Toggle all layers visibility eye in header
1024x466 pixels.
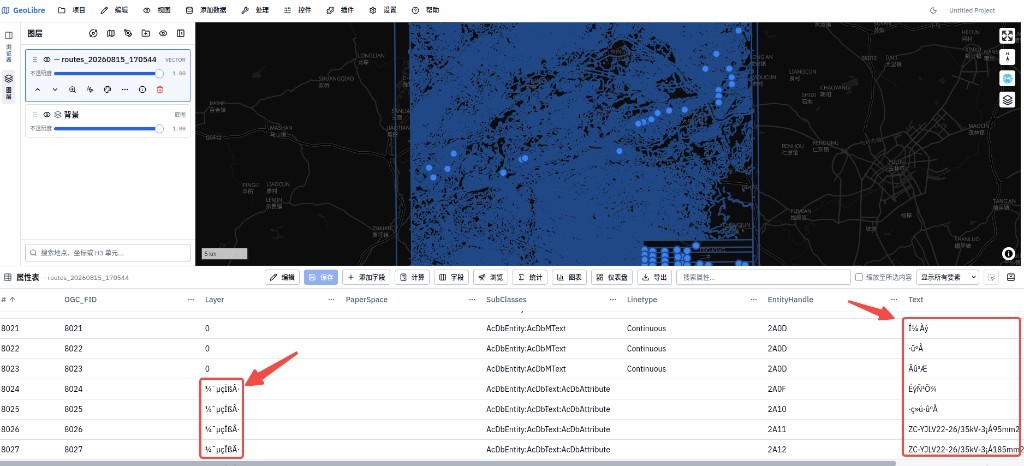point(163,33)
